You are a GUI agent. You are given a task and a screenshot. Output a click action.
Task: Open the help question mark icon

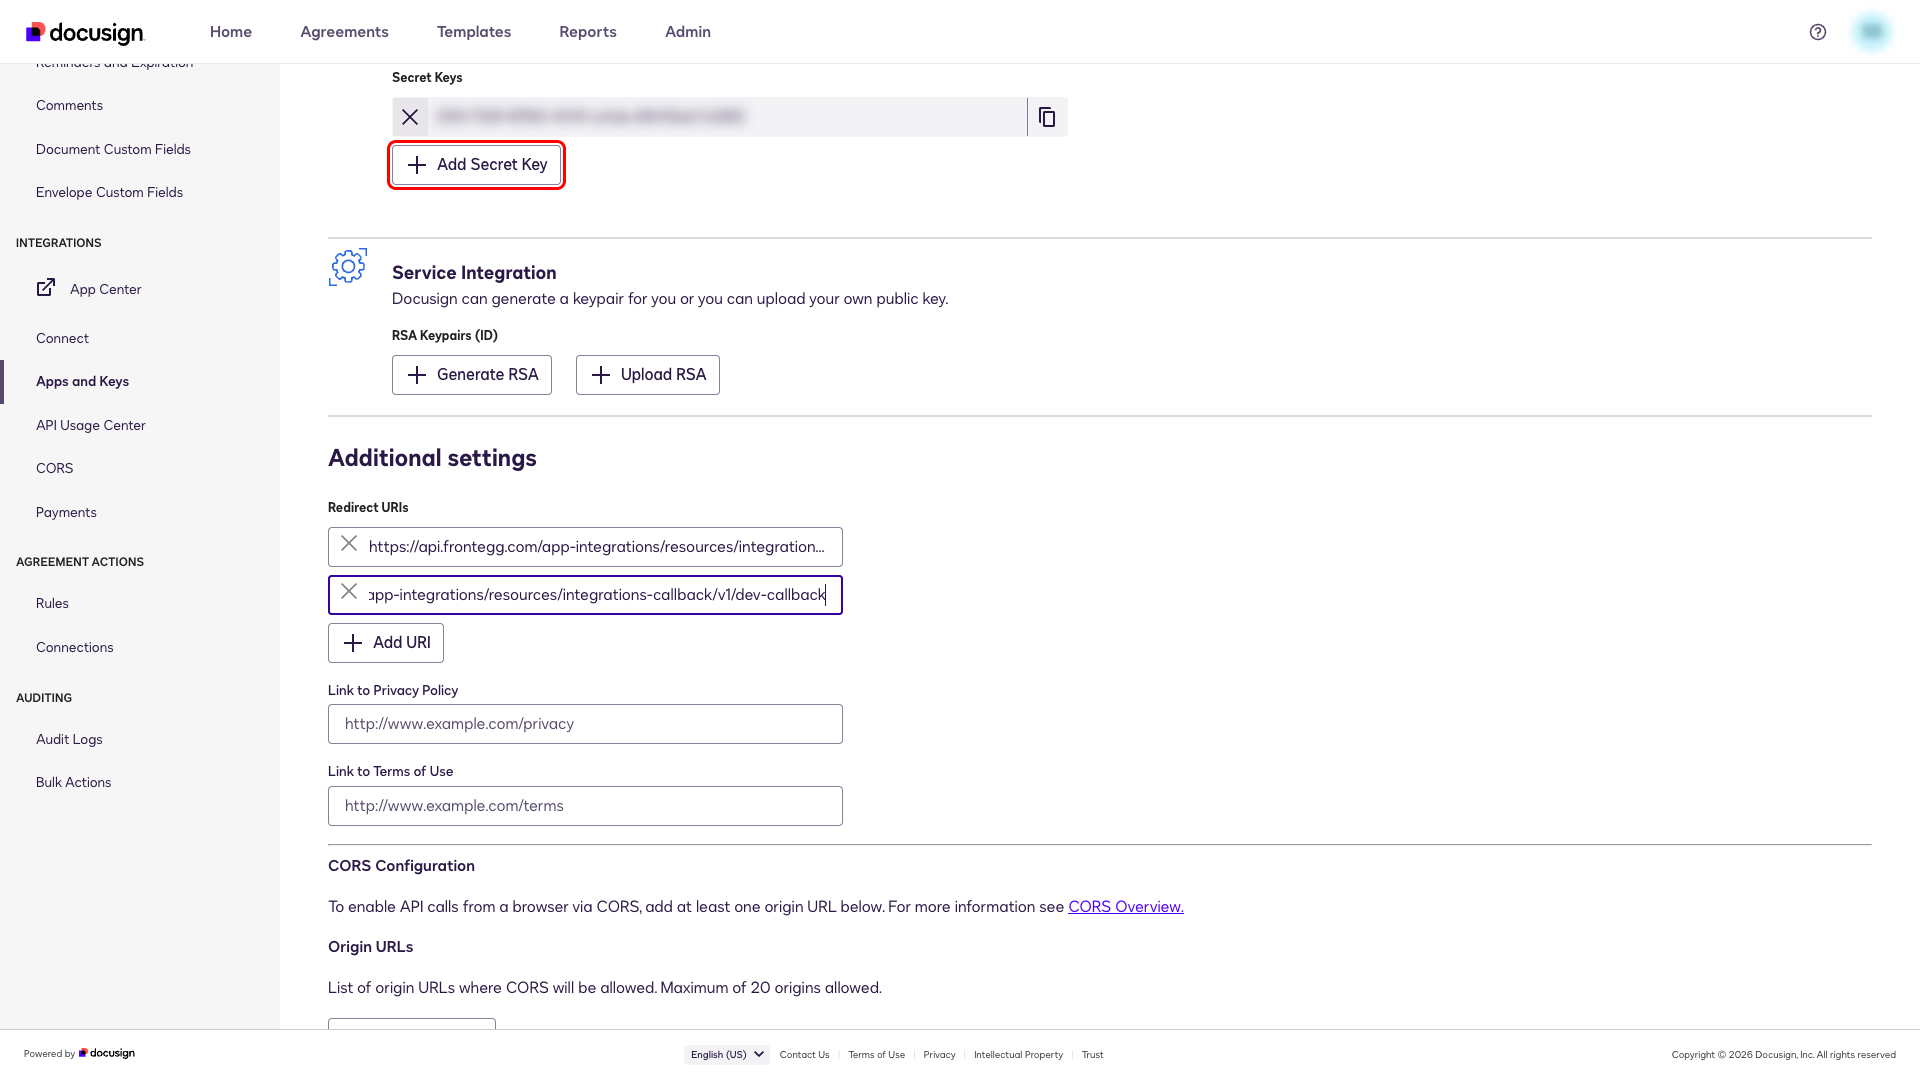(x=1818, y=32)
